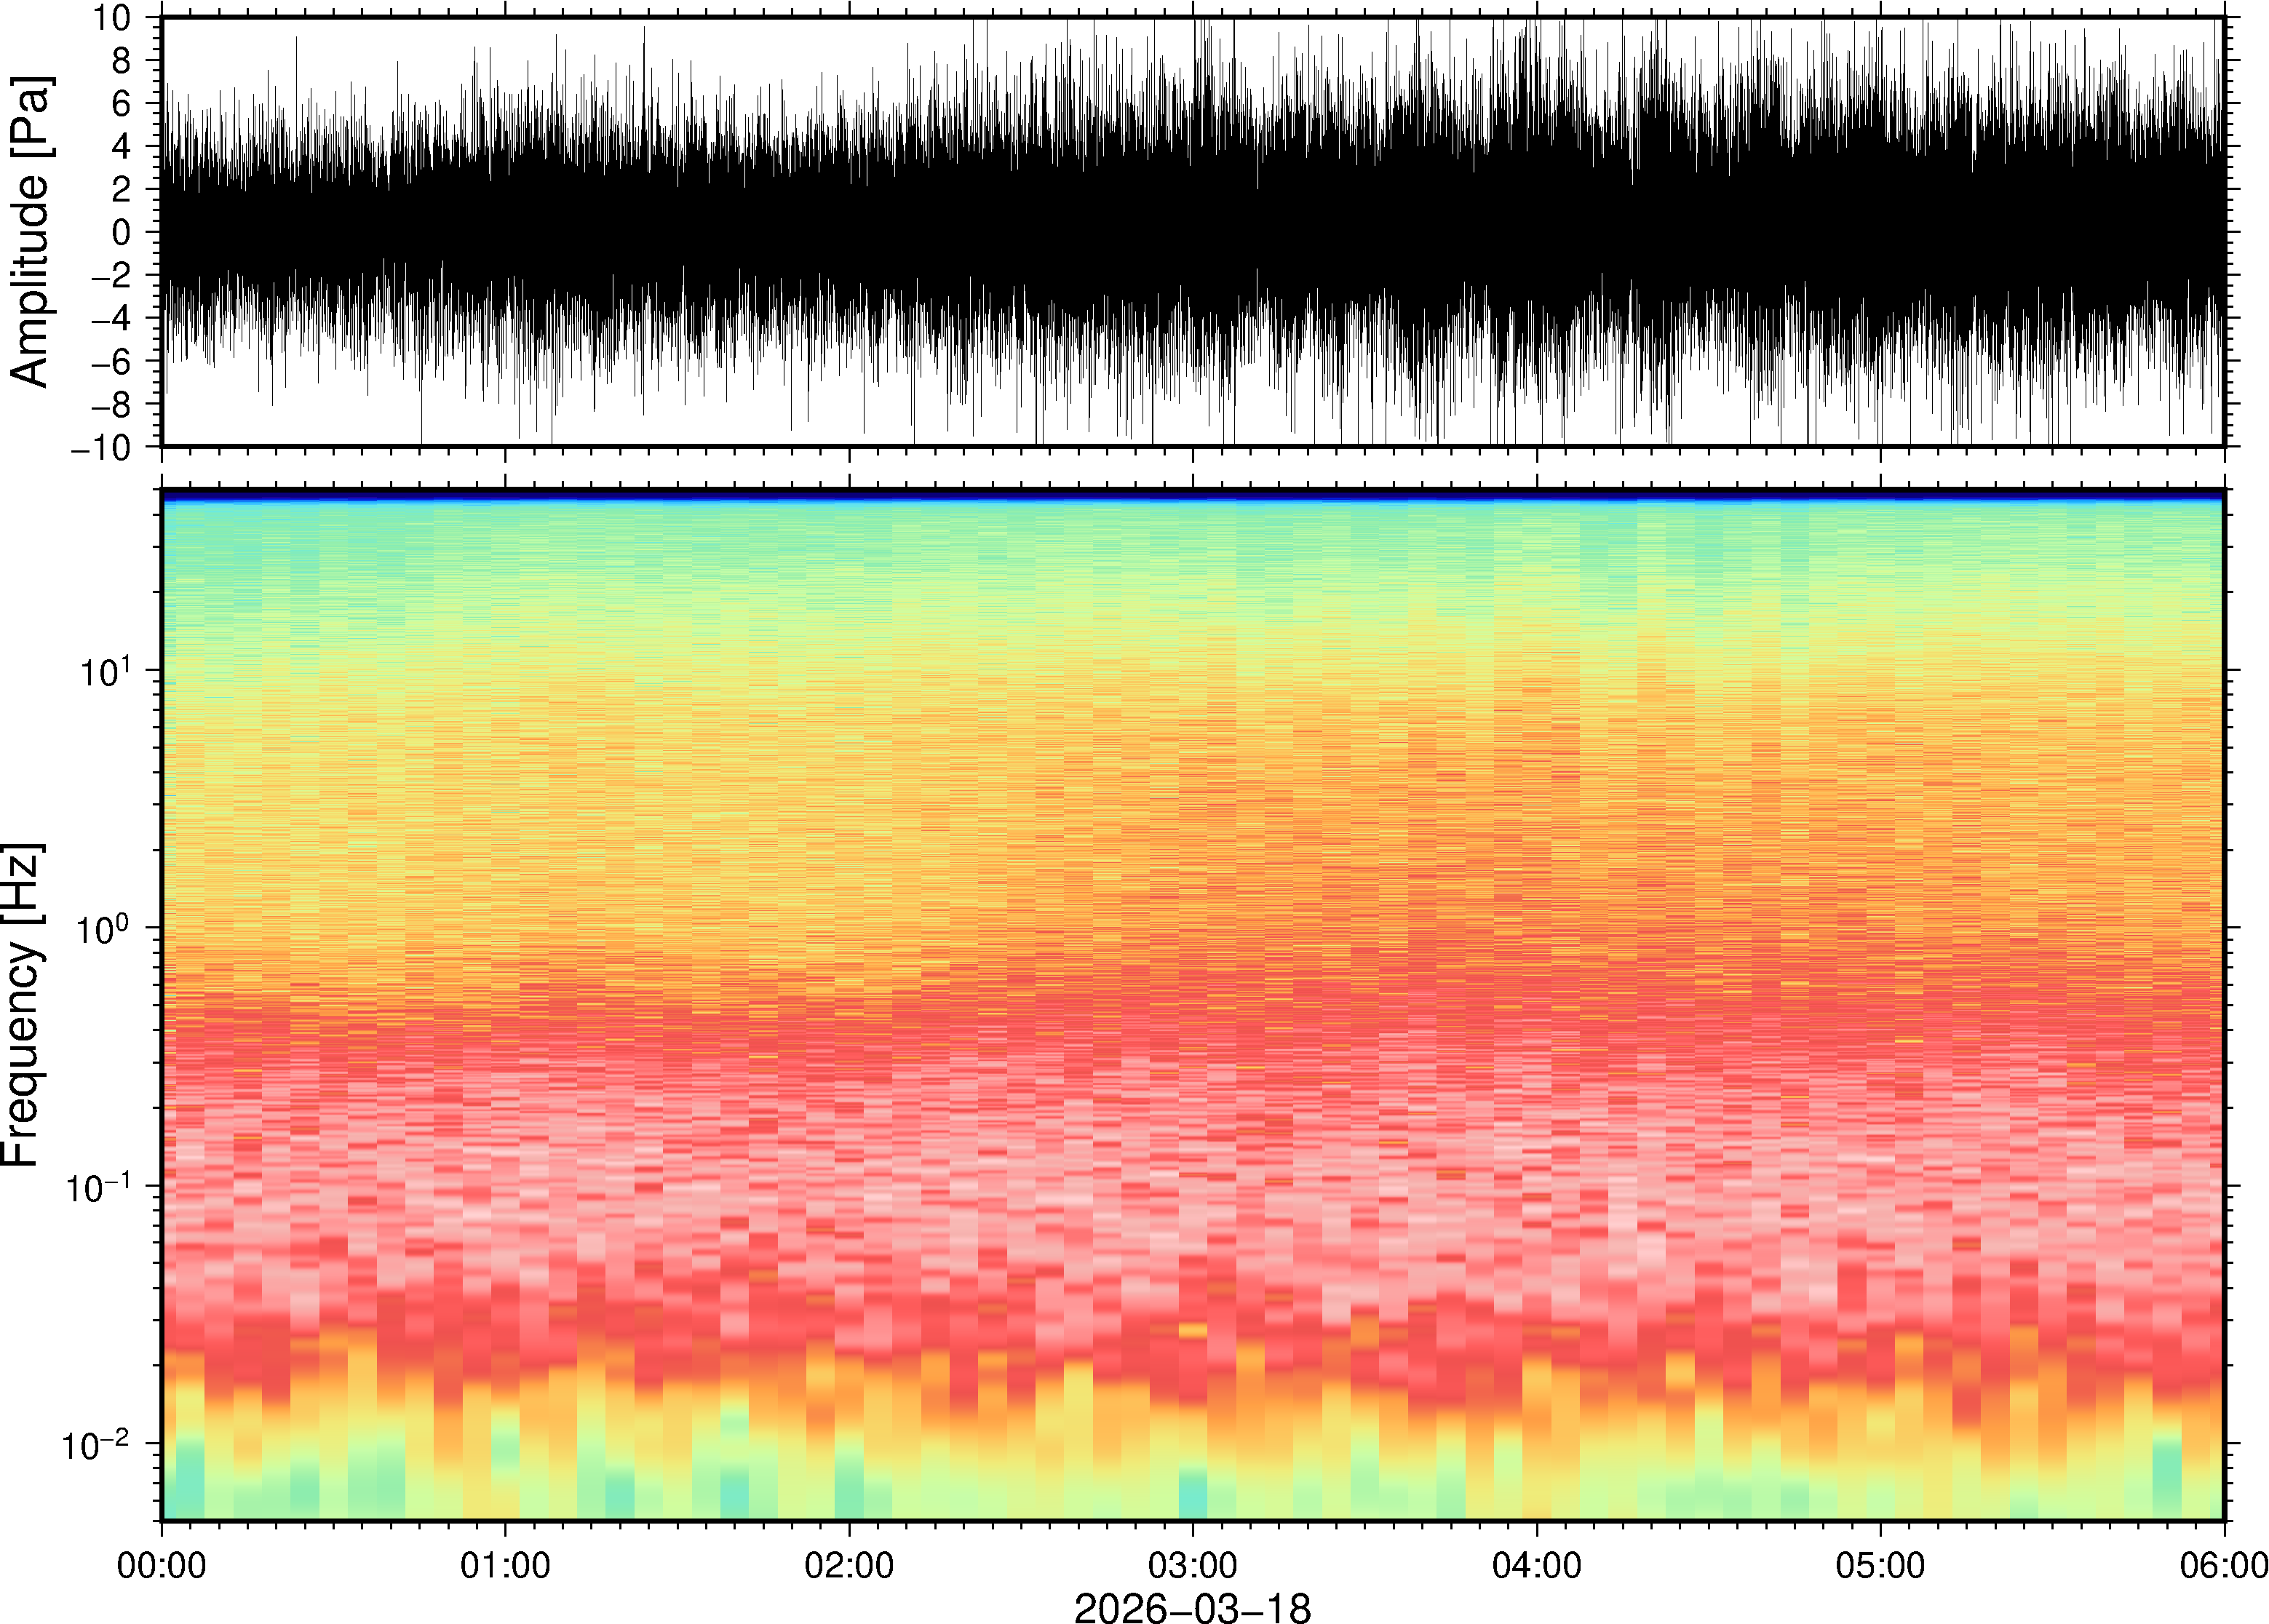Click the 10⁰ frequency tick label
Image resolution: width=2269 pixels, height=1624 pixels.
coord(104,929)
